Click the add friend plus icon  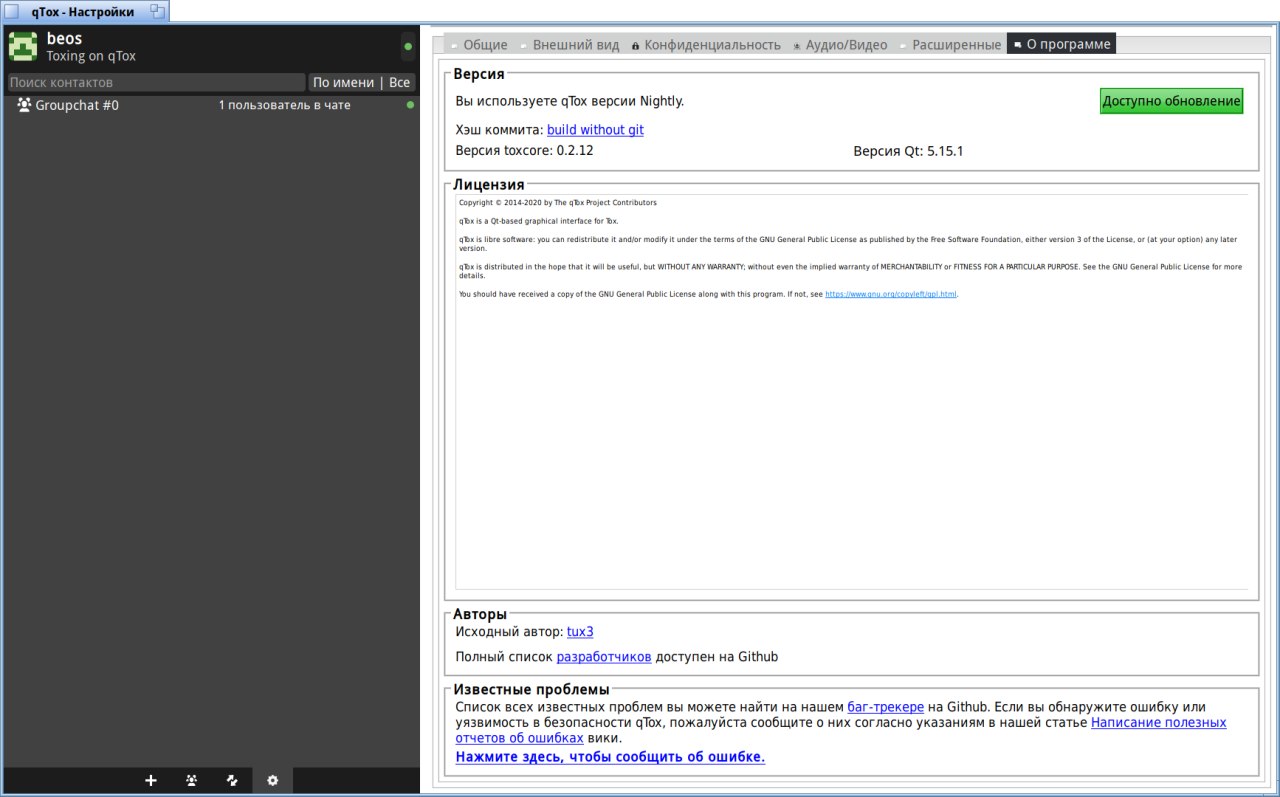click(x=151, y=781)
